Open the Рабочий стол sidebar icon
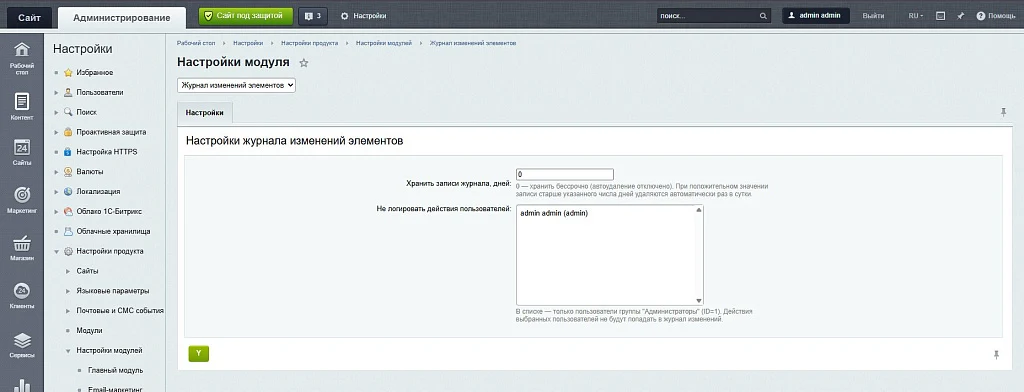1024x392 pixels. click(22, 58)
